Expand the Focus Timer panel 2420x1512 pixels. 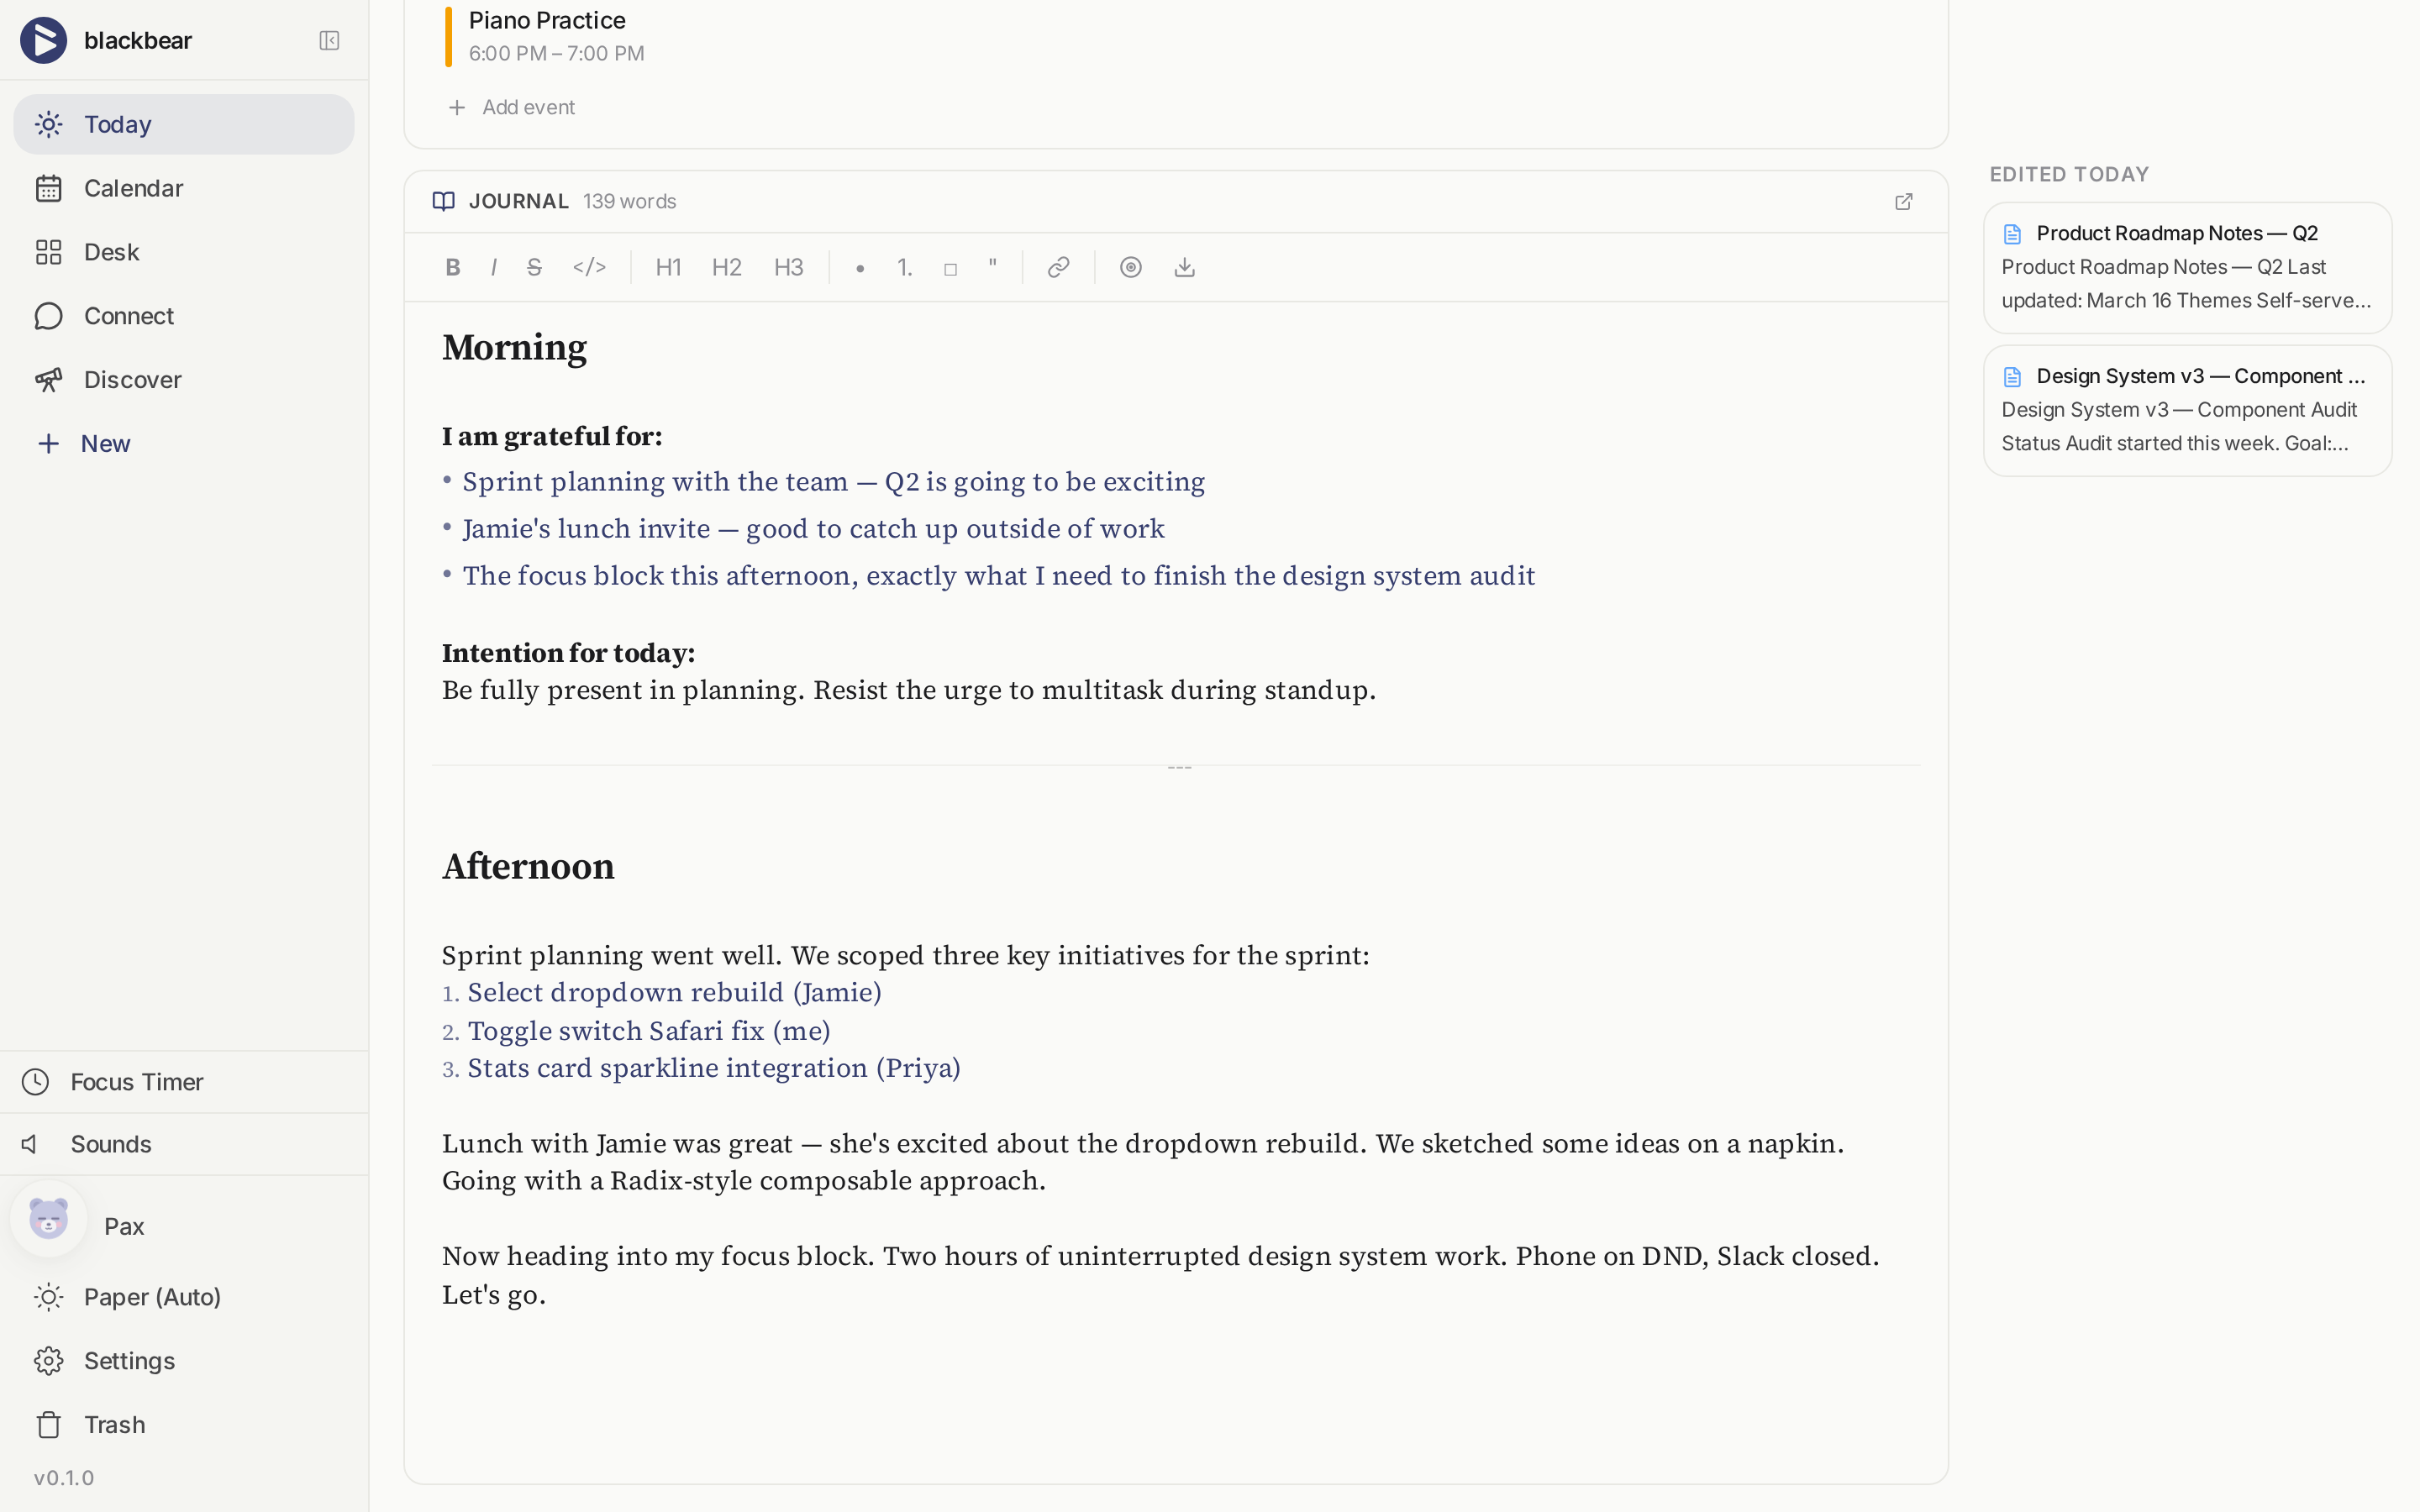pos(137,1082)
